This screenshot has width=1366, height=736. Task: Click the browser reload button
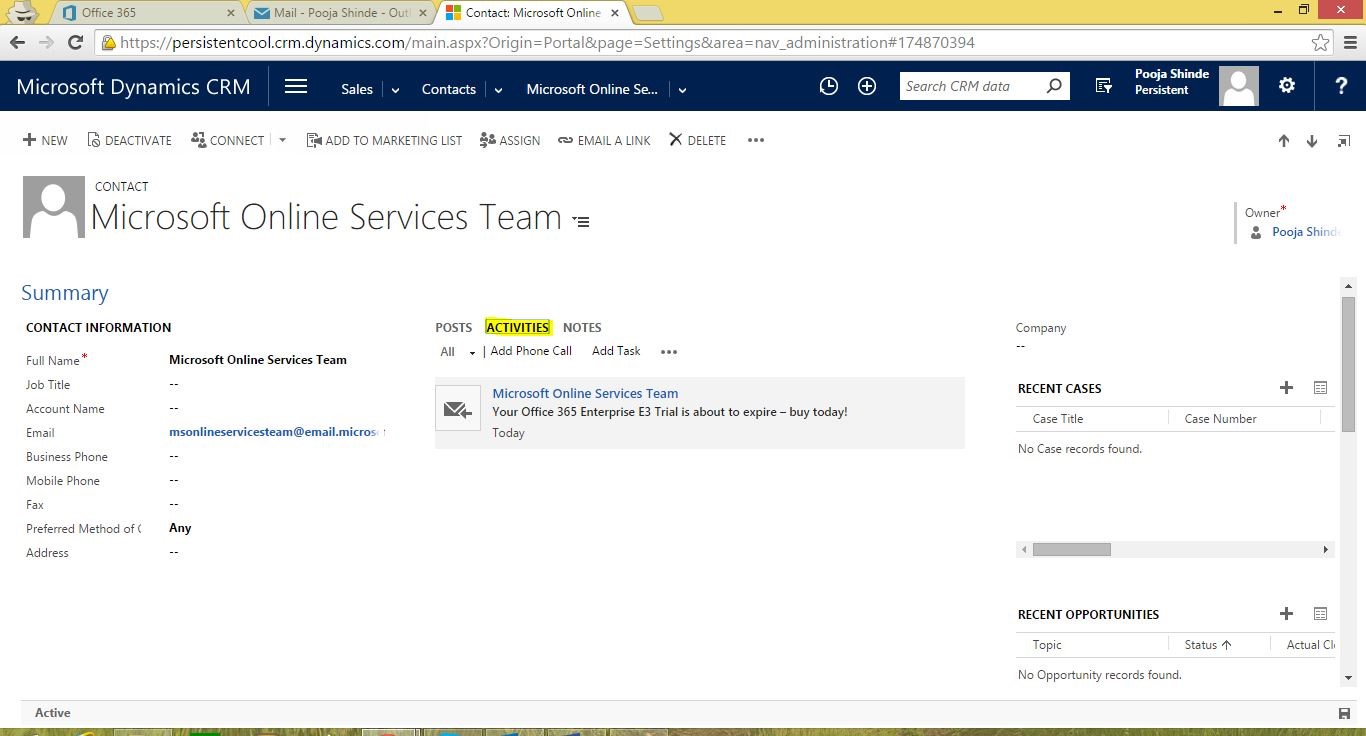click(75, 42)
